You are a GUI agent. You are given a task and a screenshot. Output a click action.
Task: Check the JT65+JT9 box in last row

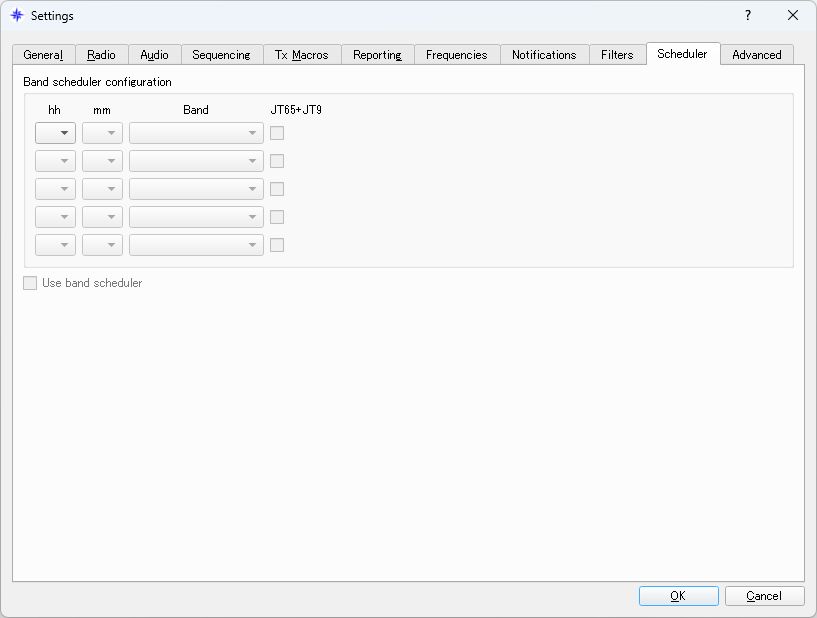coord(277,244)
